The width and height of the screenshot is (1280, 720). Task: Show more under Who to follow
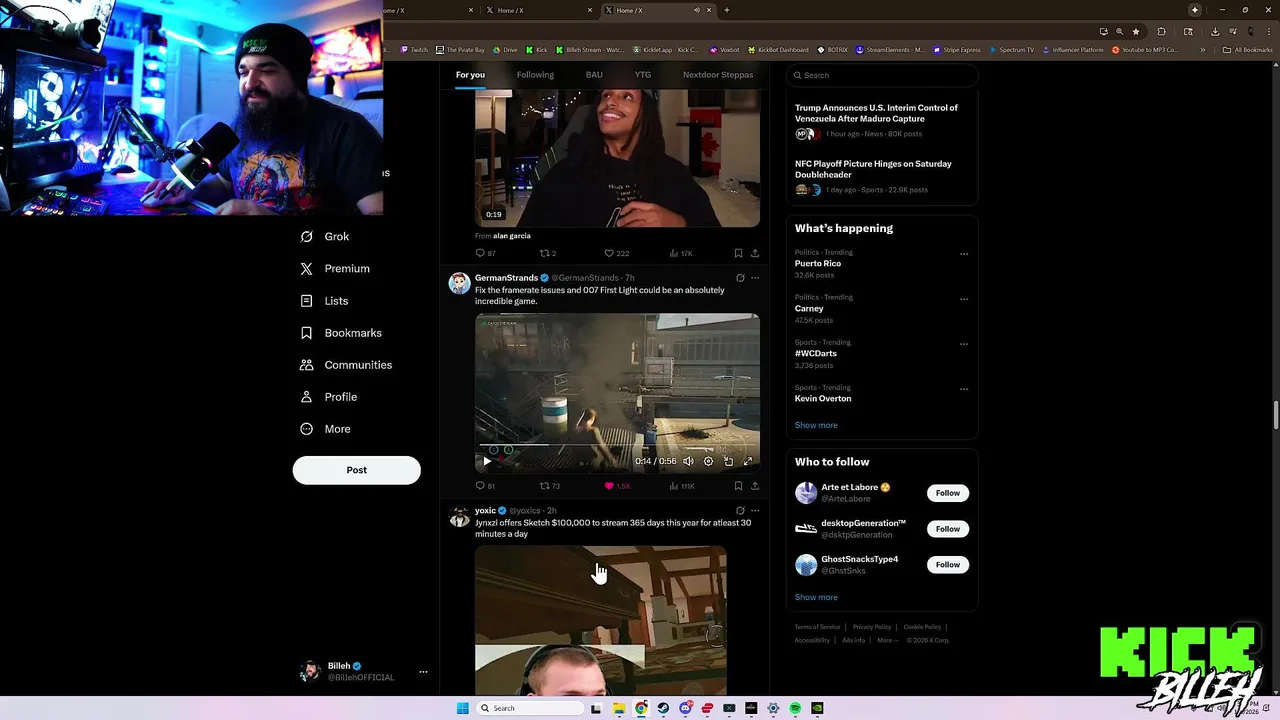click(816, 597)
